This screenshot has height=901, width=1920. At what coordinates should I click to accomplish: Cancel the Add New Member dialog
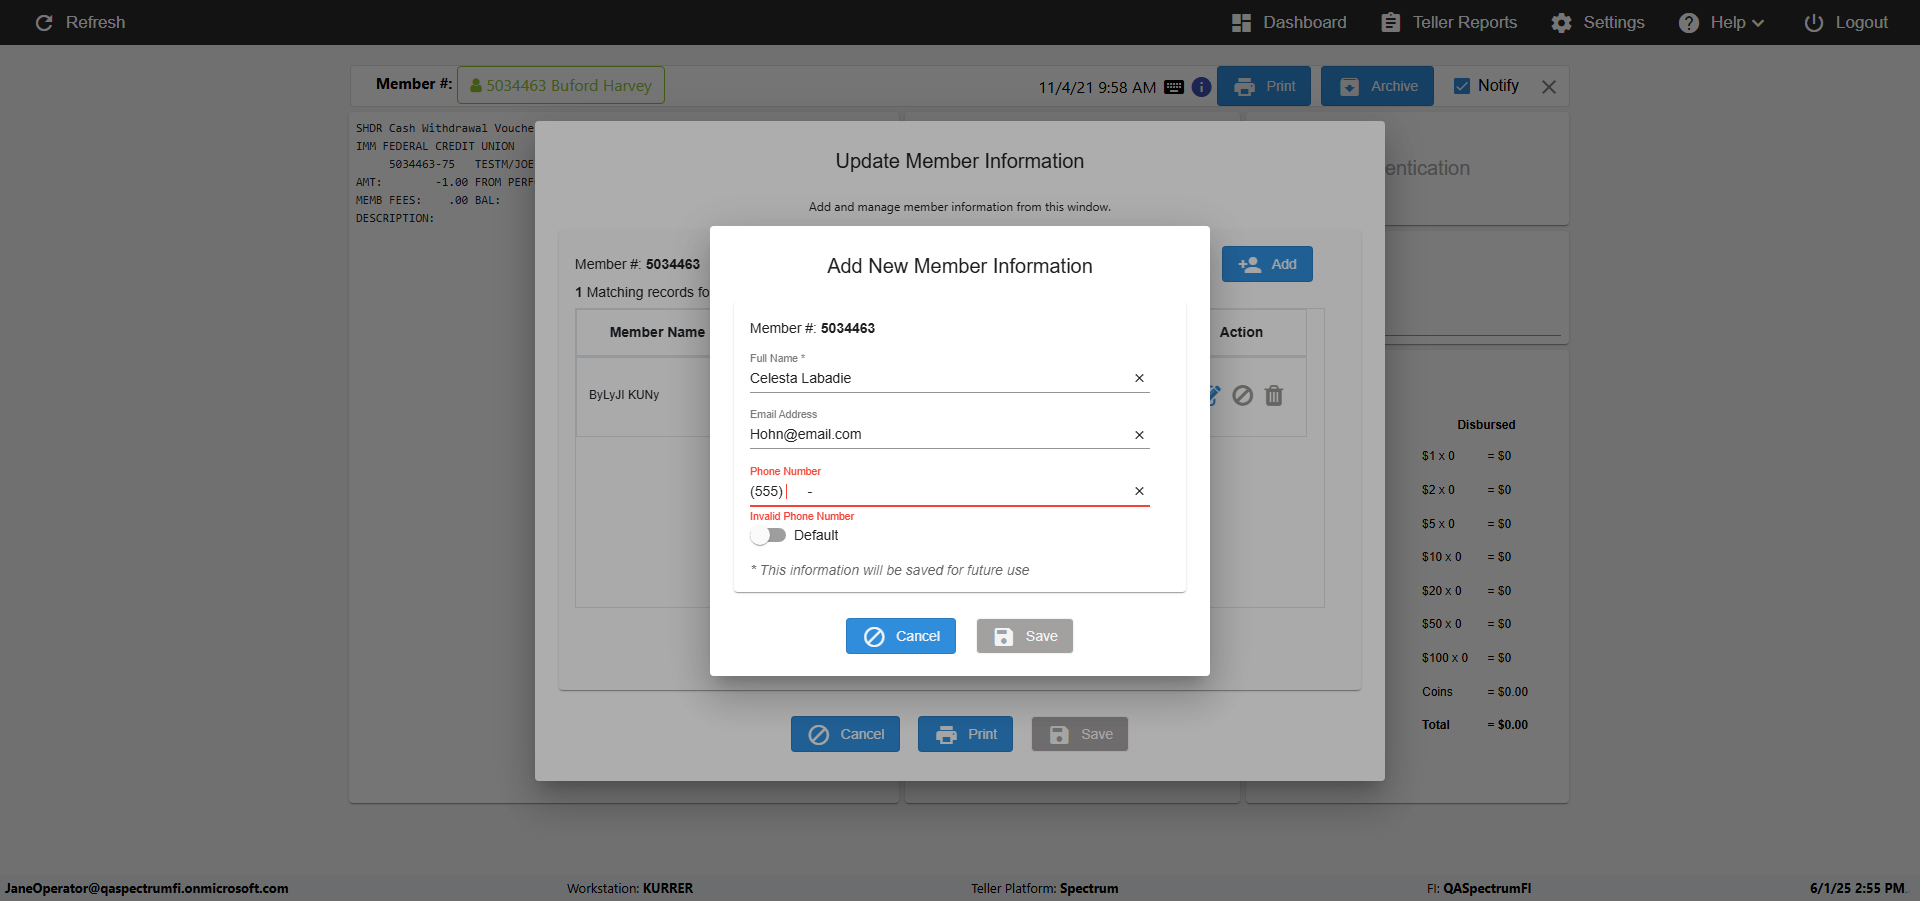[901, 636]
